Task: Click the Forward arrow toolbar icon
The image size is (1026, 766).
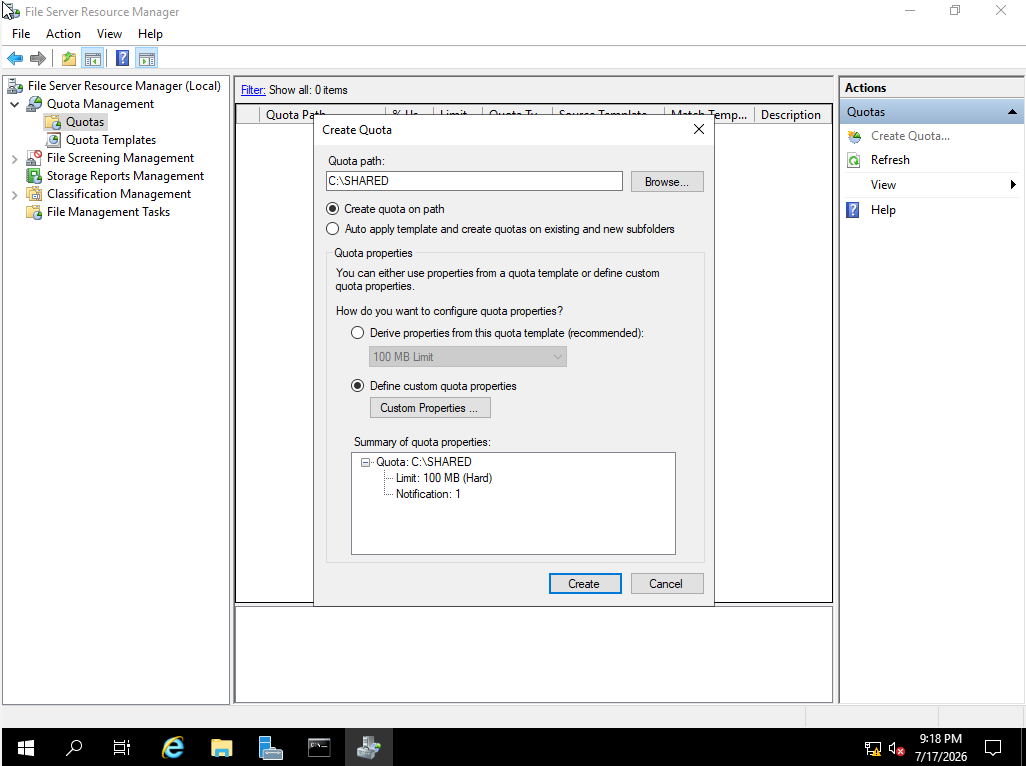Action: (x=38, y=59)
